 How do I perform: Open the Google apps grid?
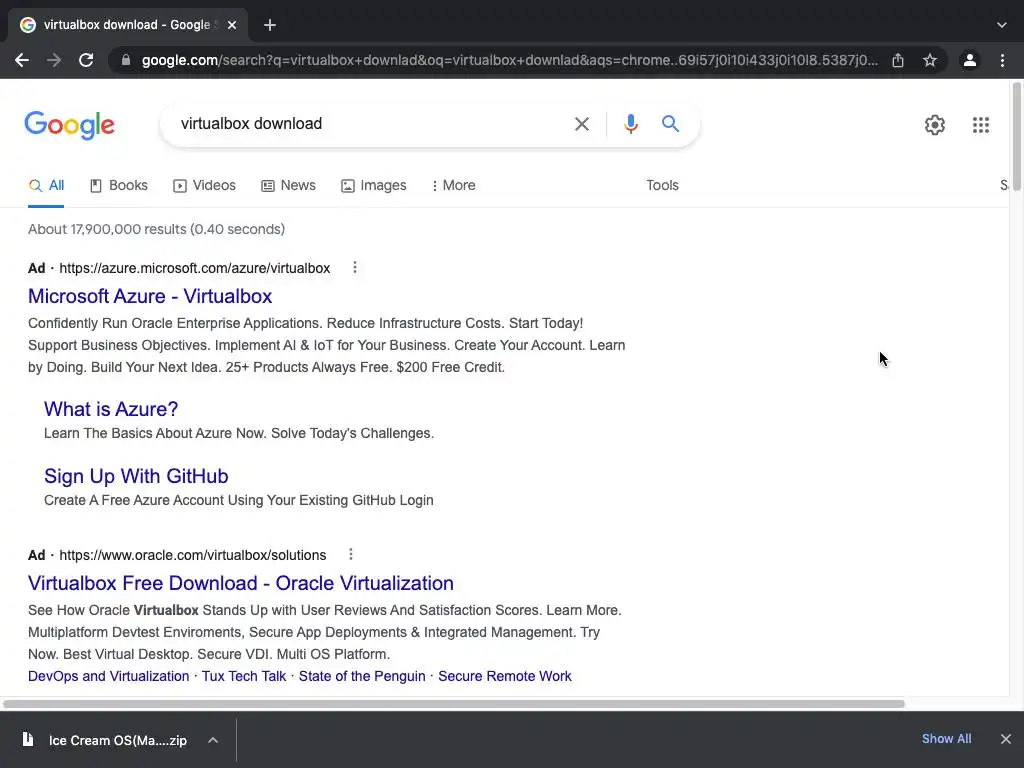[x=980, y=125]
